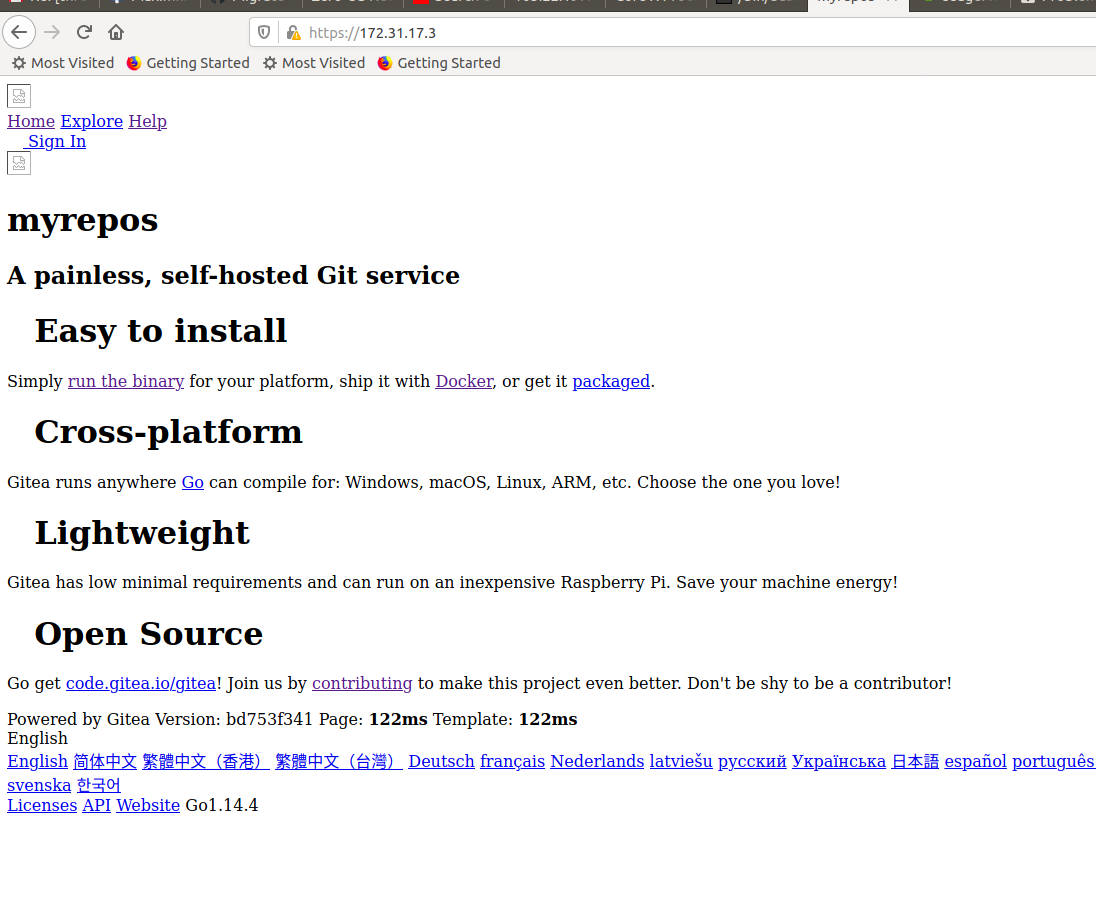Open the Docker link
Screen dimensions: 1096x905
click(463, 381)
